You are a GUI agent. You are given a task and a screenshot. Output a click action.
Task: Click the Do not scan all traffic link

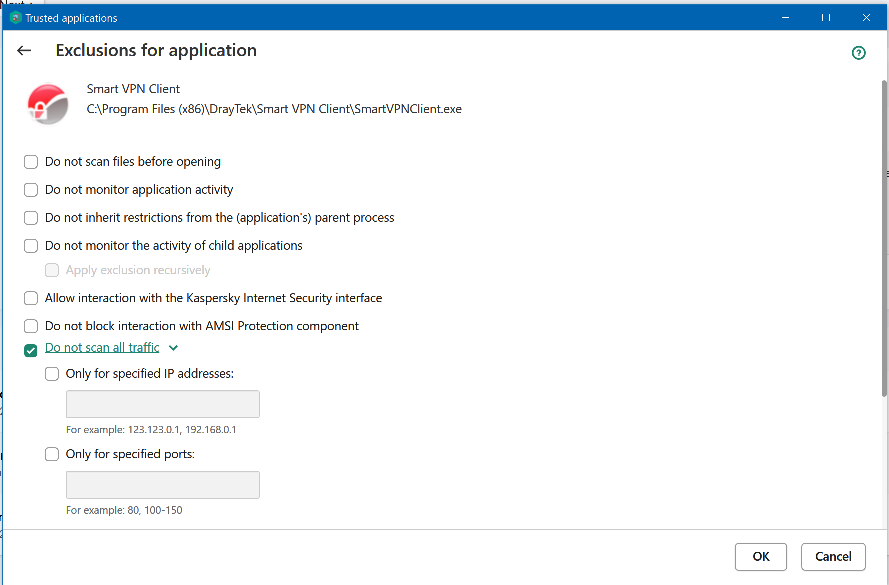pos(102,348)
